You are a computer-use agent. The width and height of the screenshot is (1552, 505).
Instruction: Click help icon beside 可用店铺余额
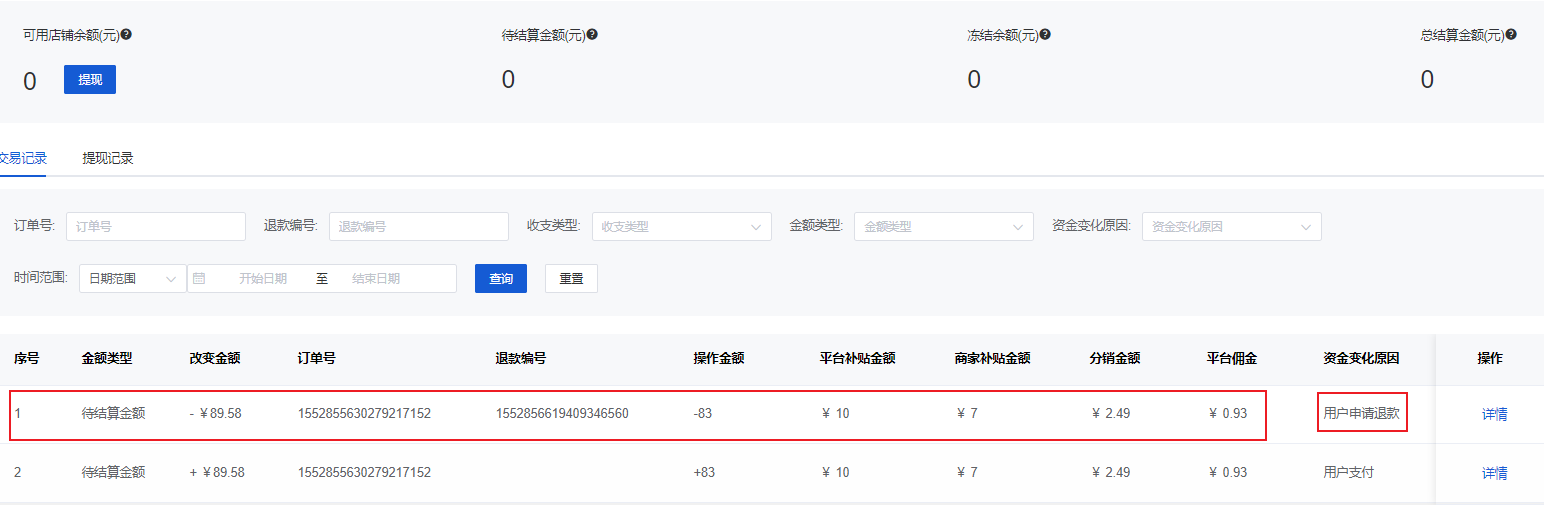(126, 34)
